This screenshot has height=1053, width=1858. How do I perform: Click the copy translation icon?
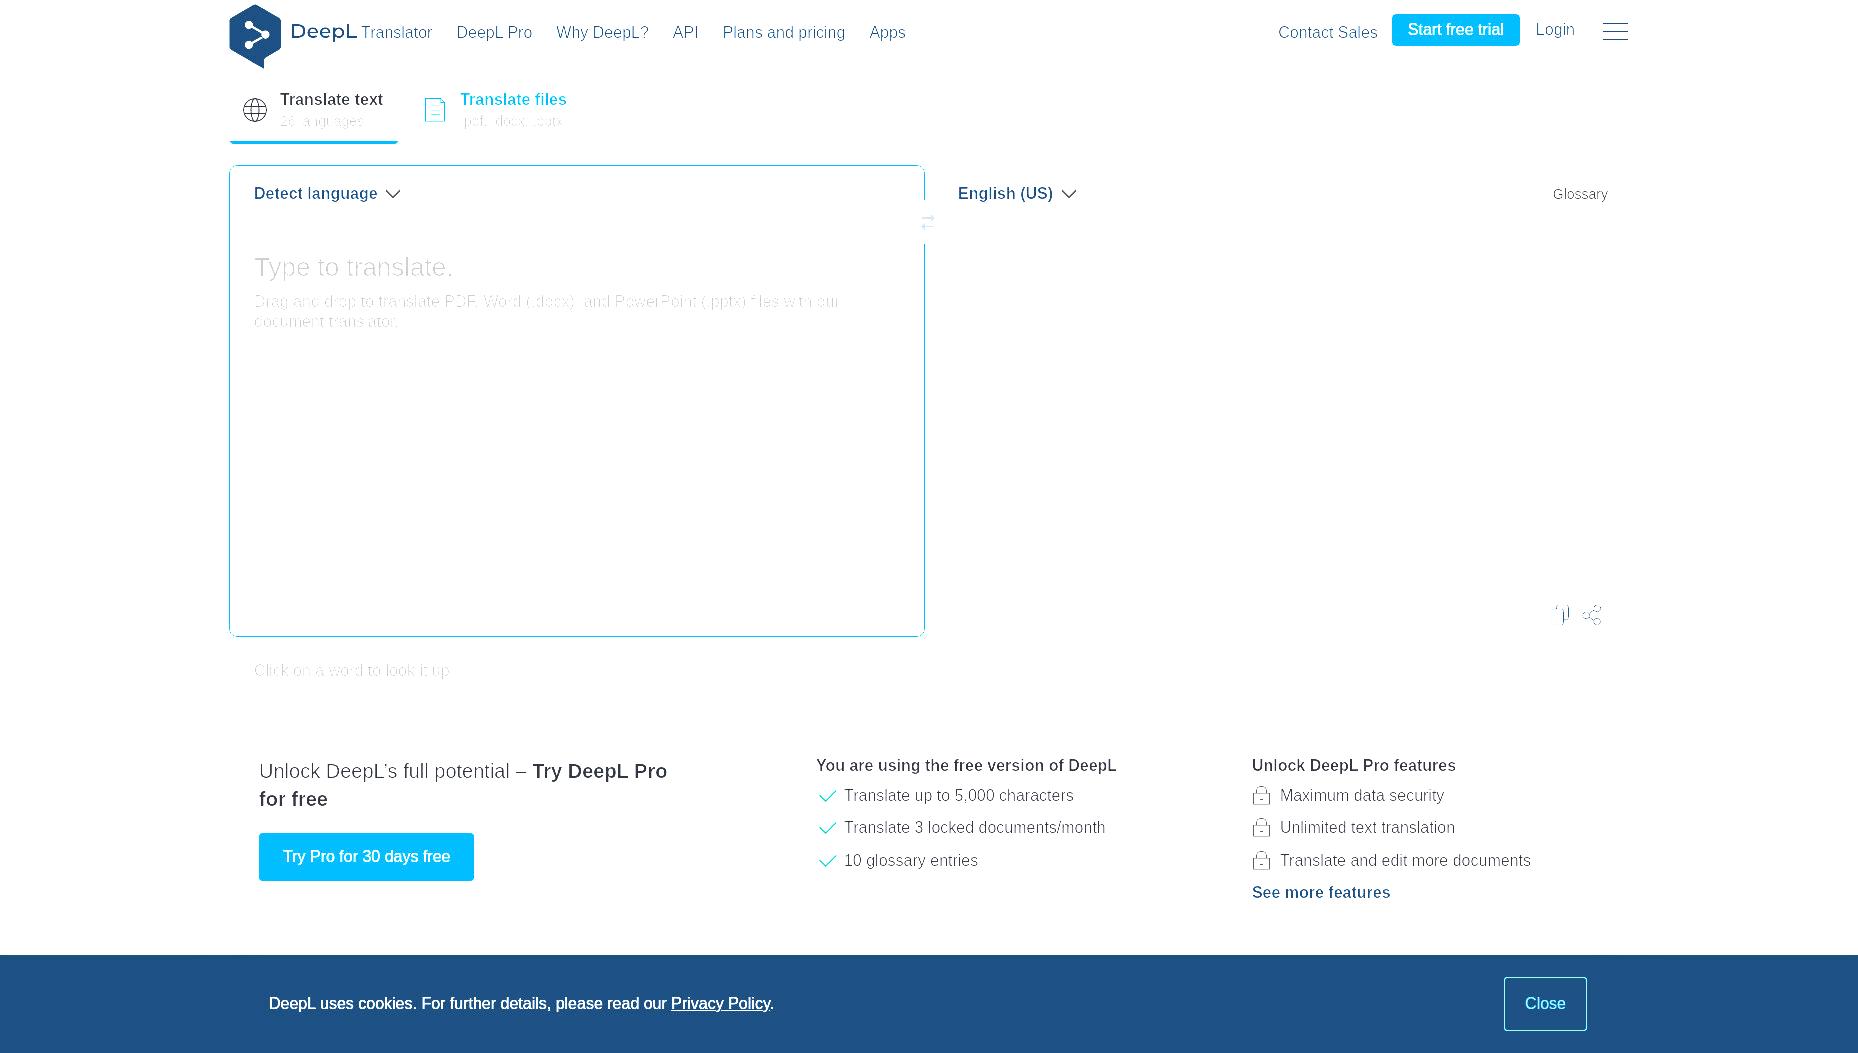[x=1563, y=615]
